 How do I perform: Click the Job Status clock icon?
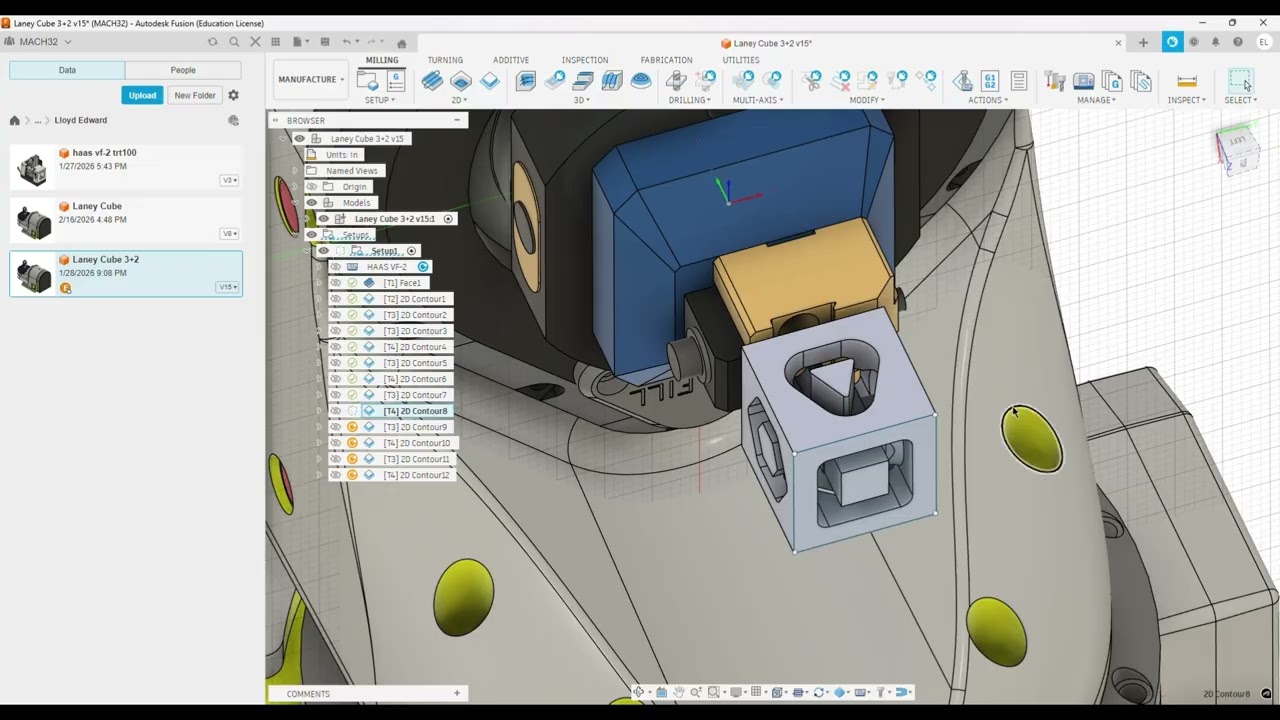(x=1194, y=42)
